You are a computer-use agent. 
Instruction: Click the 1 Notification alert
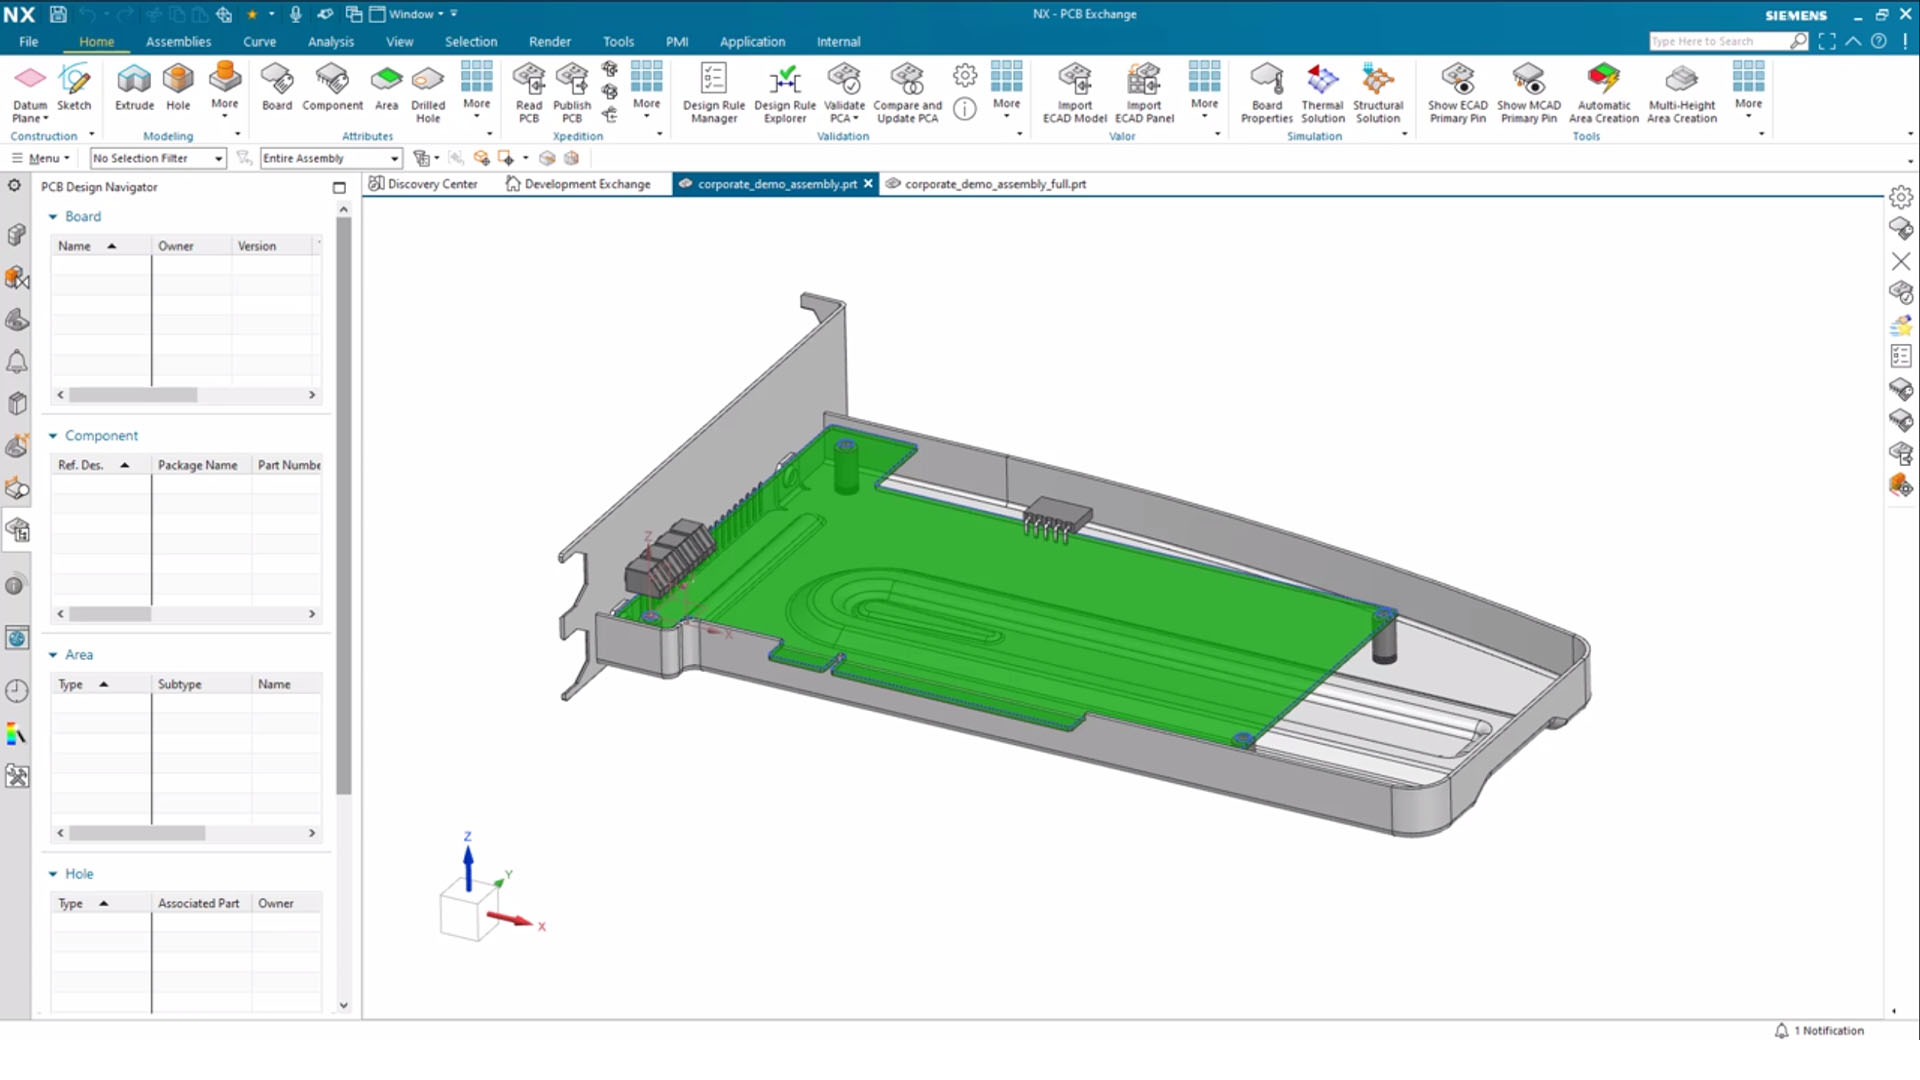[1820, 1030]
